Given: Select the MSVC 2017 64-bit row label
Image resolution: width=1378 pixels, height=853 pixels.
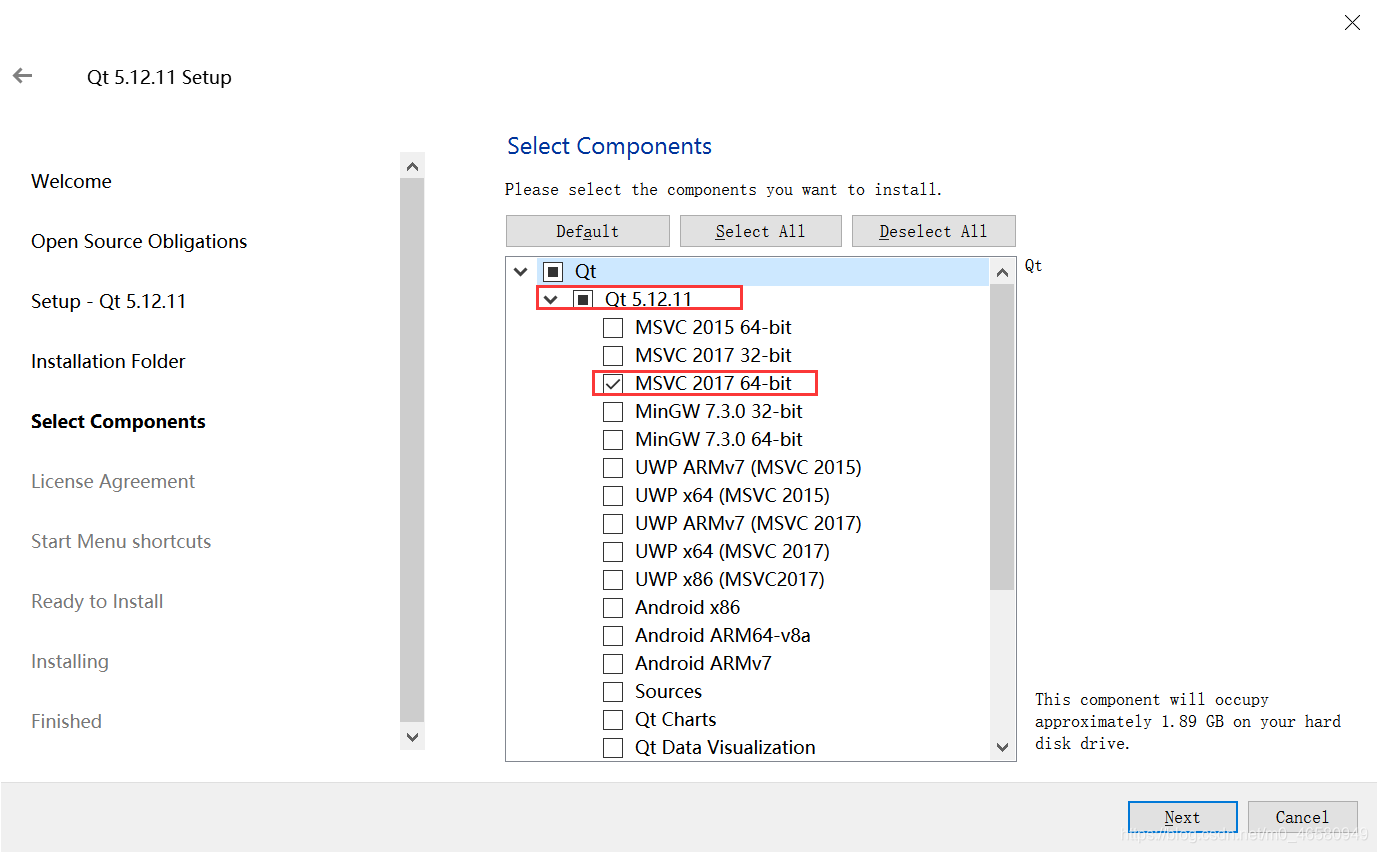Looking at the screenshot, I should pyautogui.click(x=713, y=383).
